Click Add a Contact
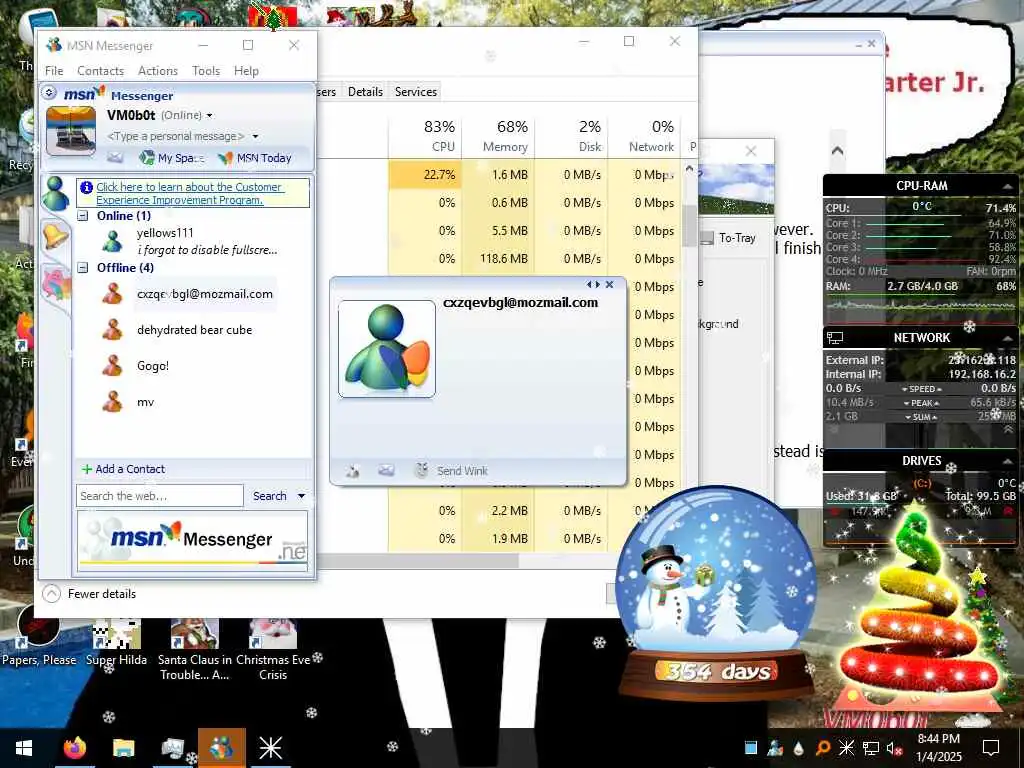 pos(123,469)
